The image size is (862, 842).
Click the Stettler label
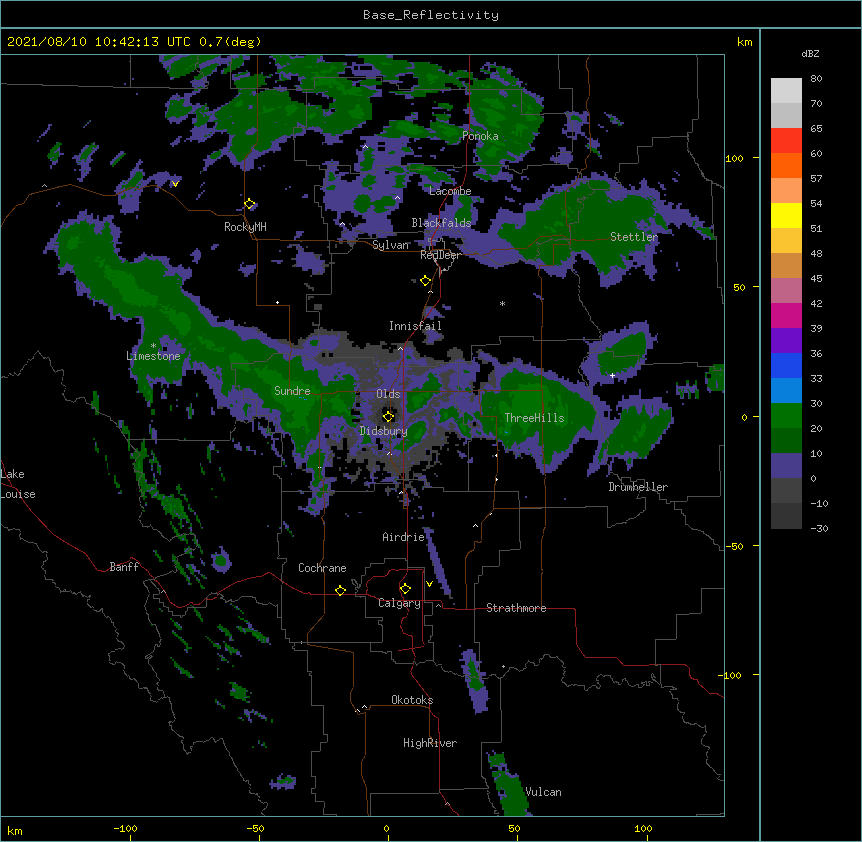[x=634, y=237]
